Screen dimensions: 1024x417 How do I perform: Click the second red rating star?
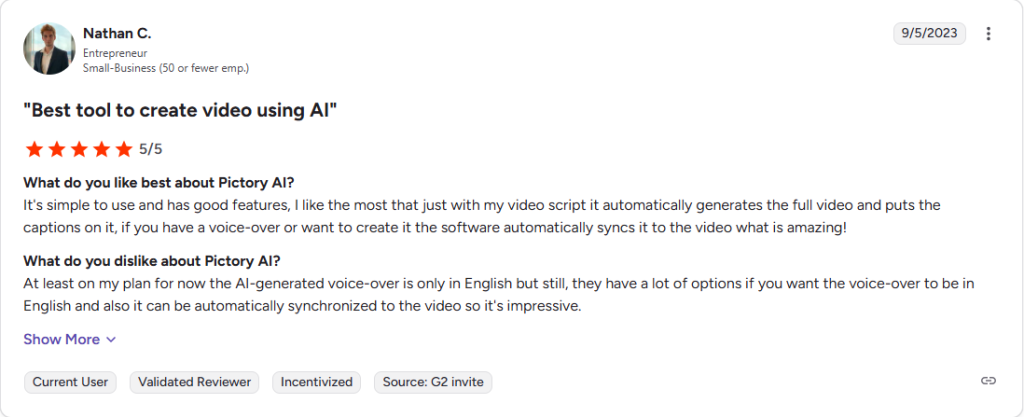tap(56, 149)
